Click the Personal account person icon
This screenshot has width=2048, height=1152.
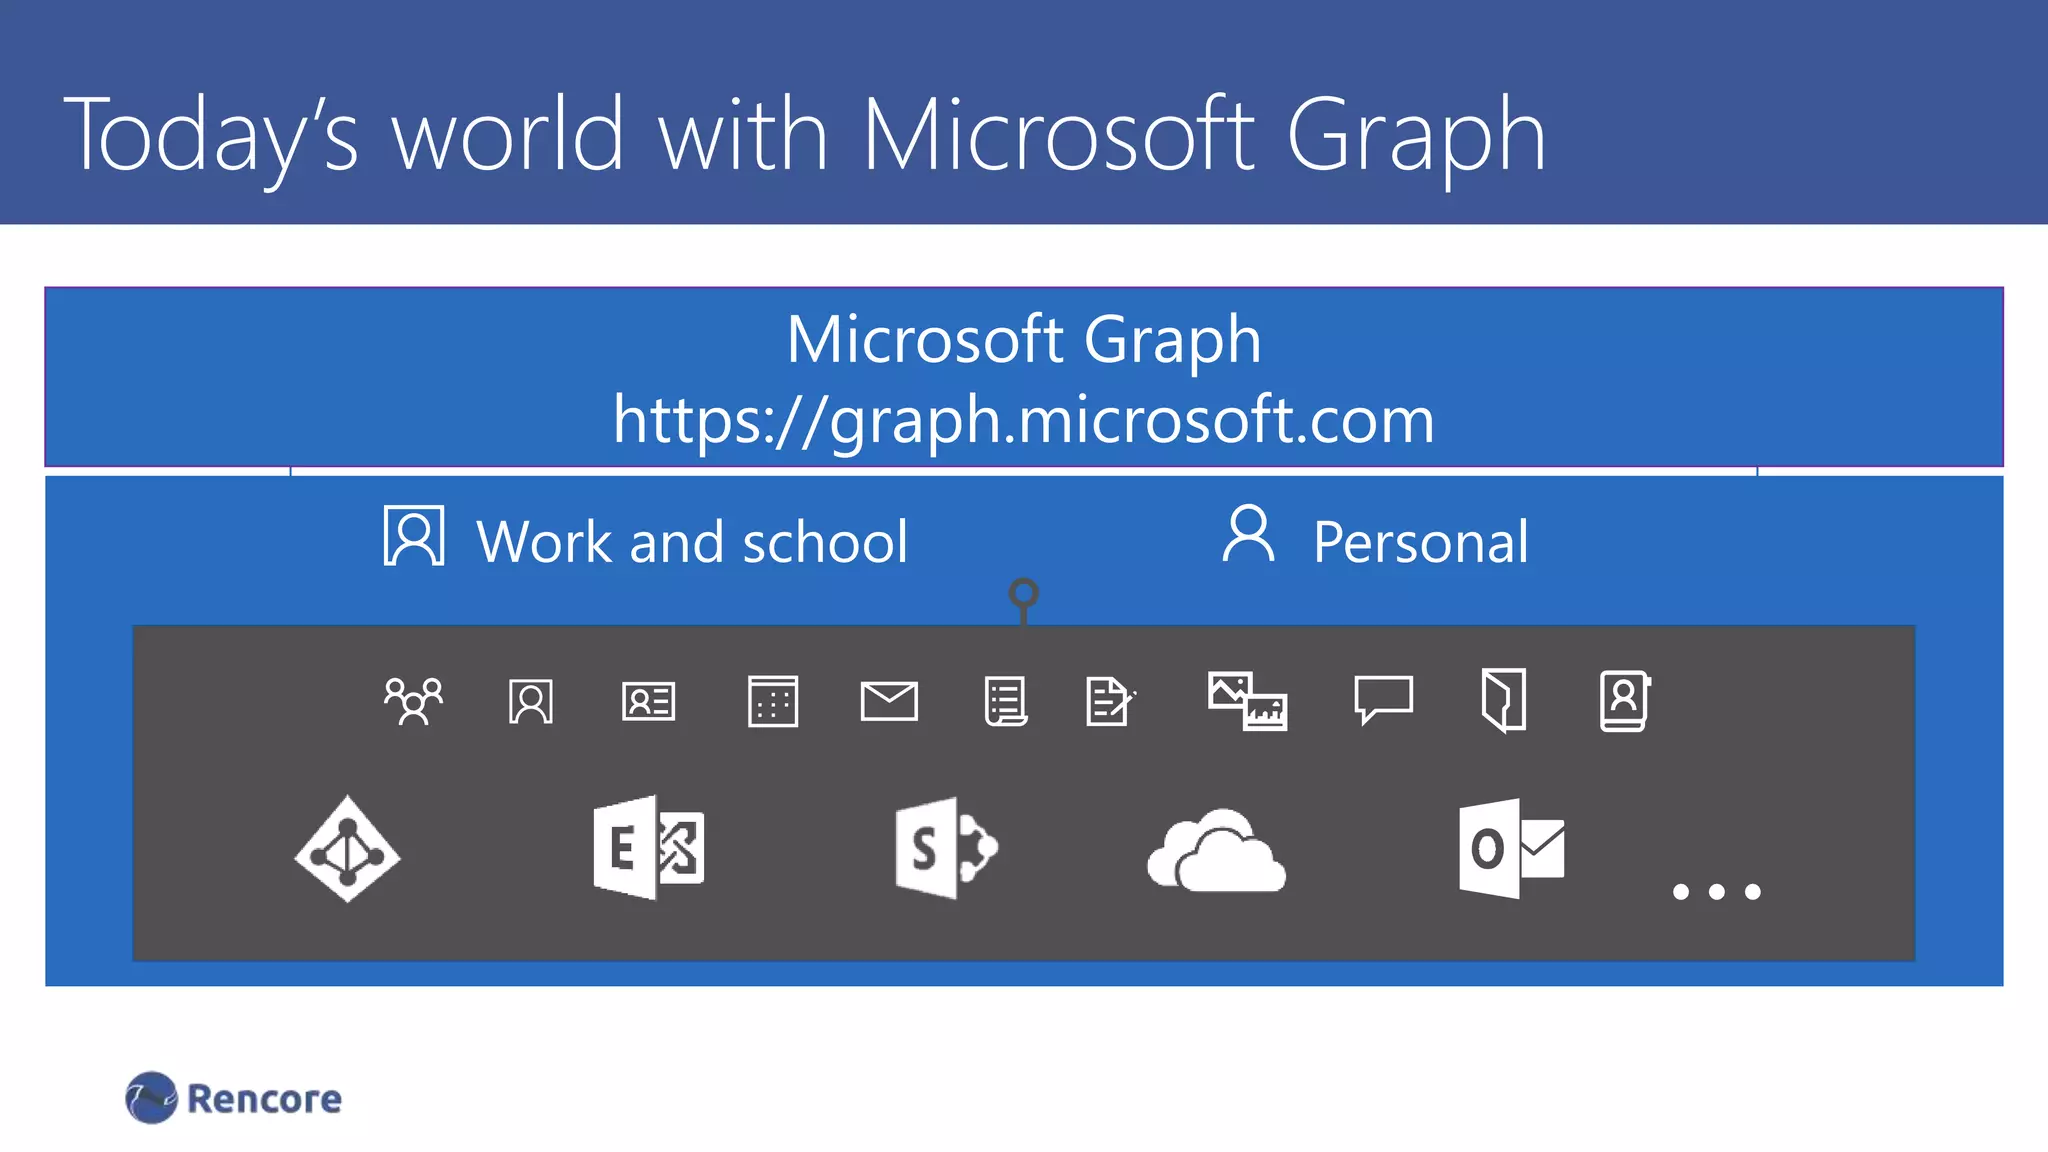[x=1248, y=533]
